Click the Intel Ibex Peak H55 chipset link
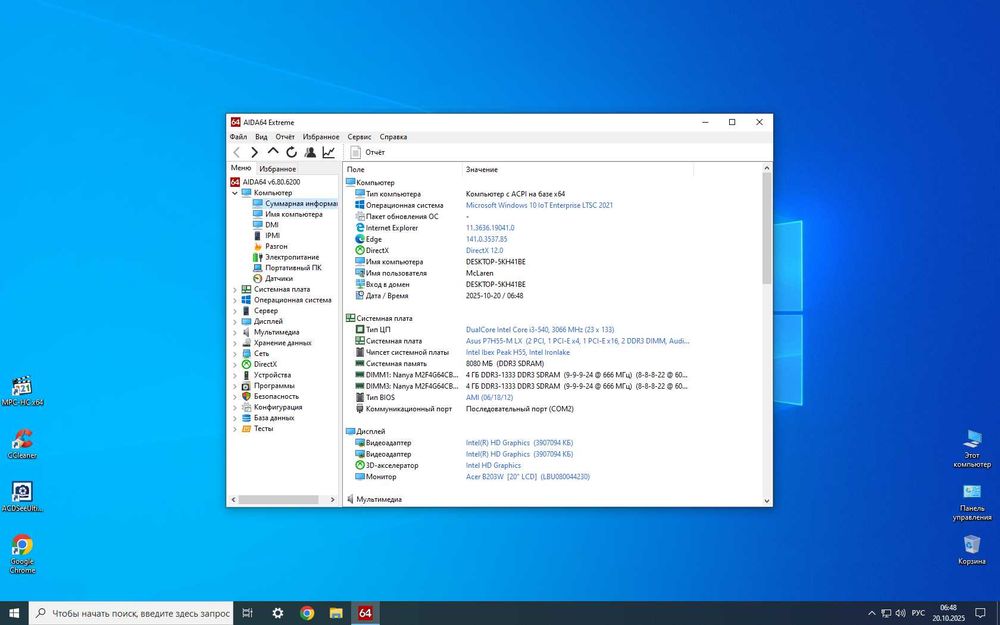This screenshot has width=1000, height=625. coord(518,353)
